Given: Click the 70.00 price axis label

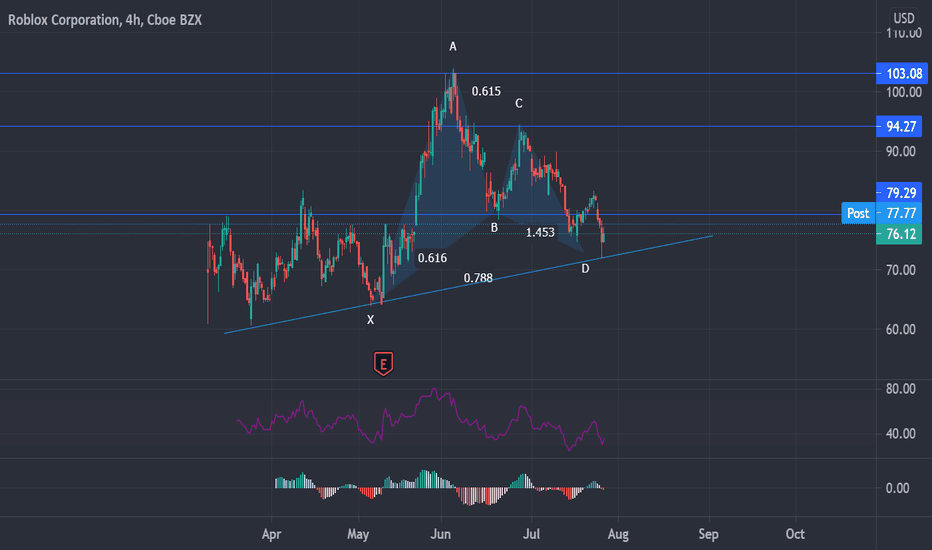Looking at the screenshot, I should click(900, 270).
